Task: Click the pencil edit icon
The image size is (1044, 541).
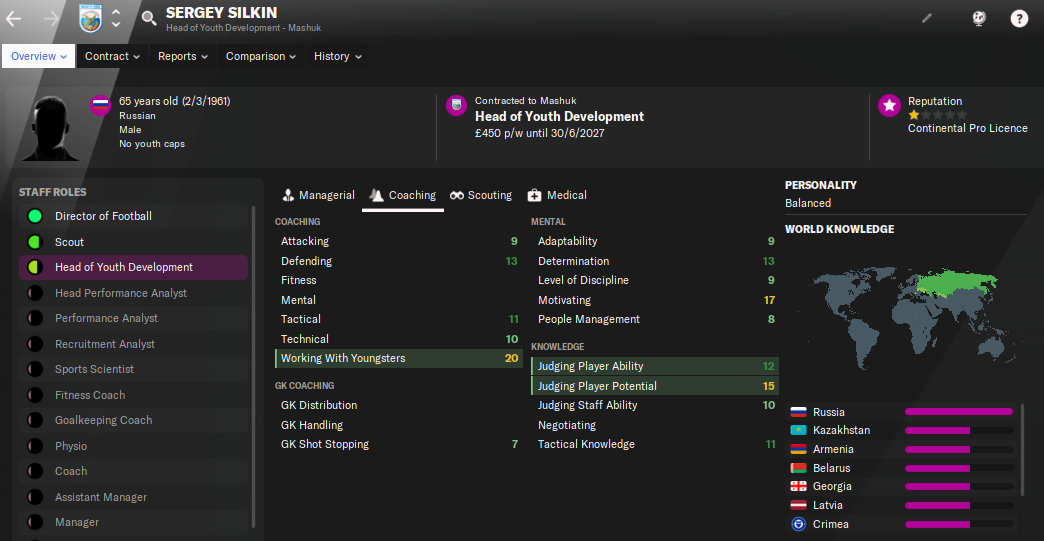Action: tap(927, 19)
